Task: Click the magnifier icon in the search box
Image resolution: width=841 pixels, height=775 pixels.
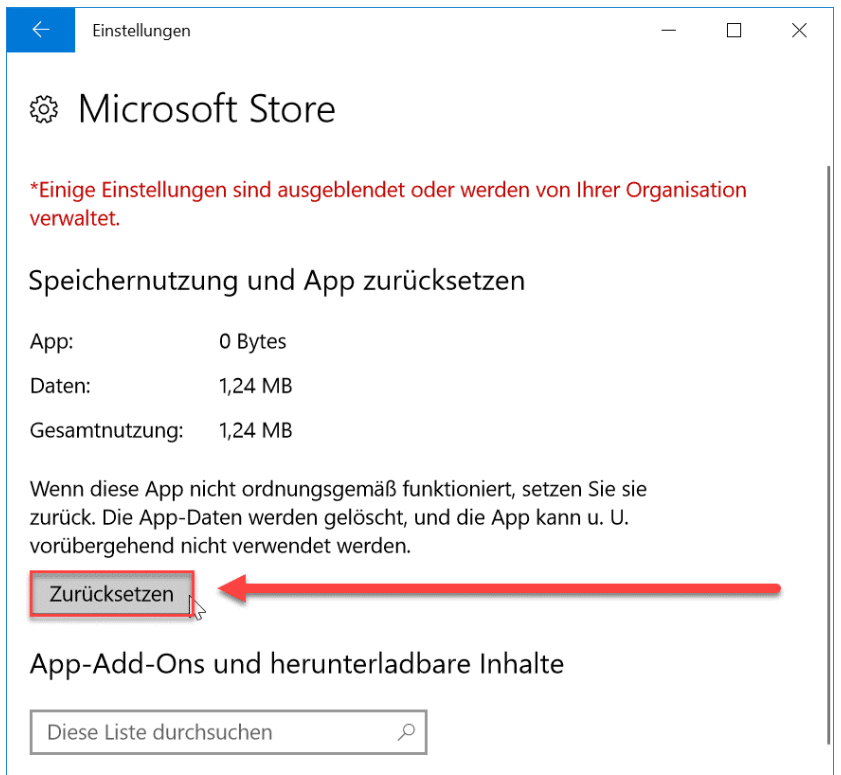Action: click(x=406, y=732)
